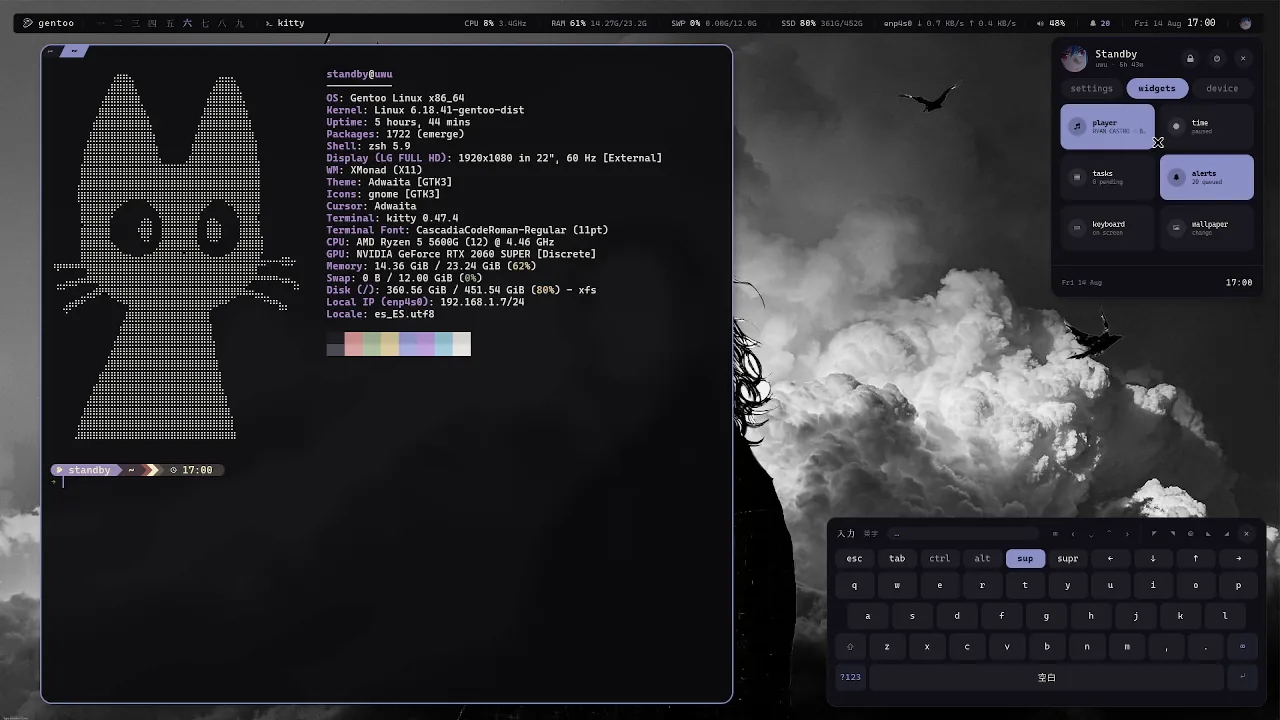Tap the esc key
Screen dimensions: 1280x720
(854, 559)
